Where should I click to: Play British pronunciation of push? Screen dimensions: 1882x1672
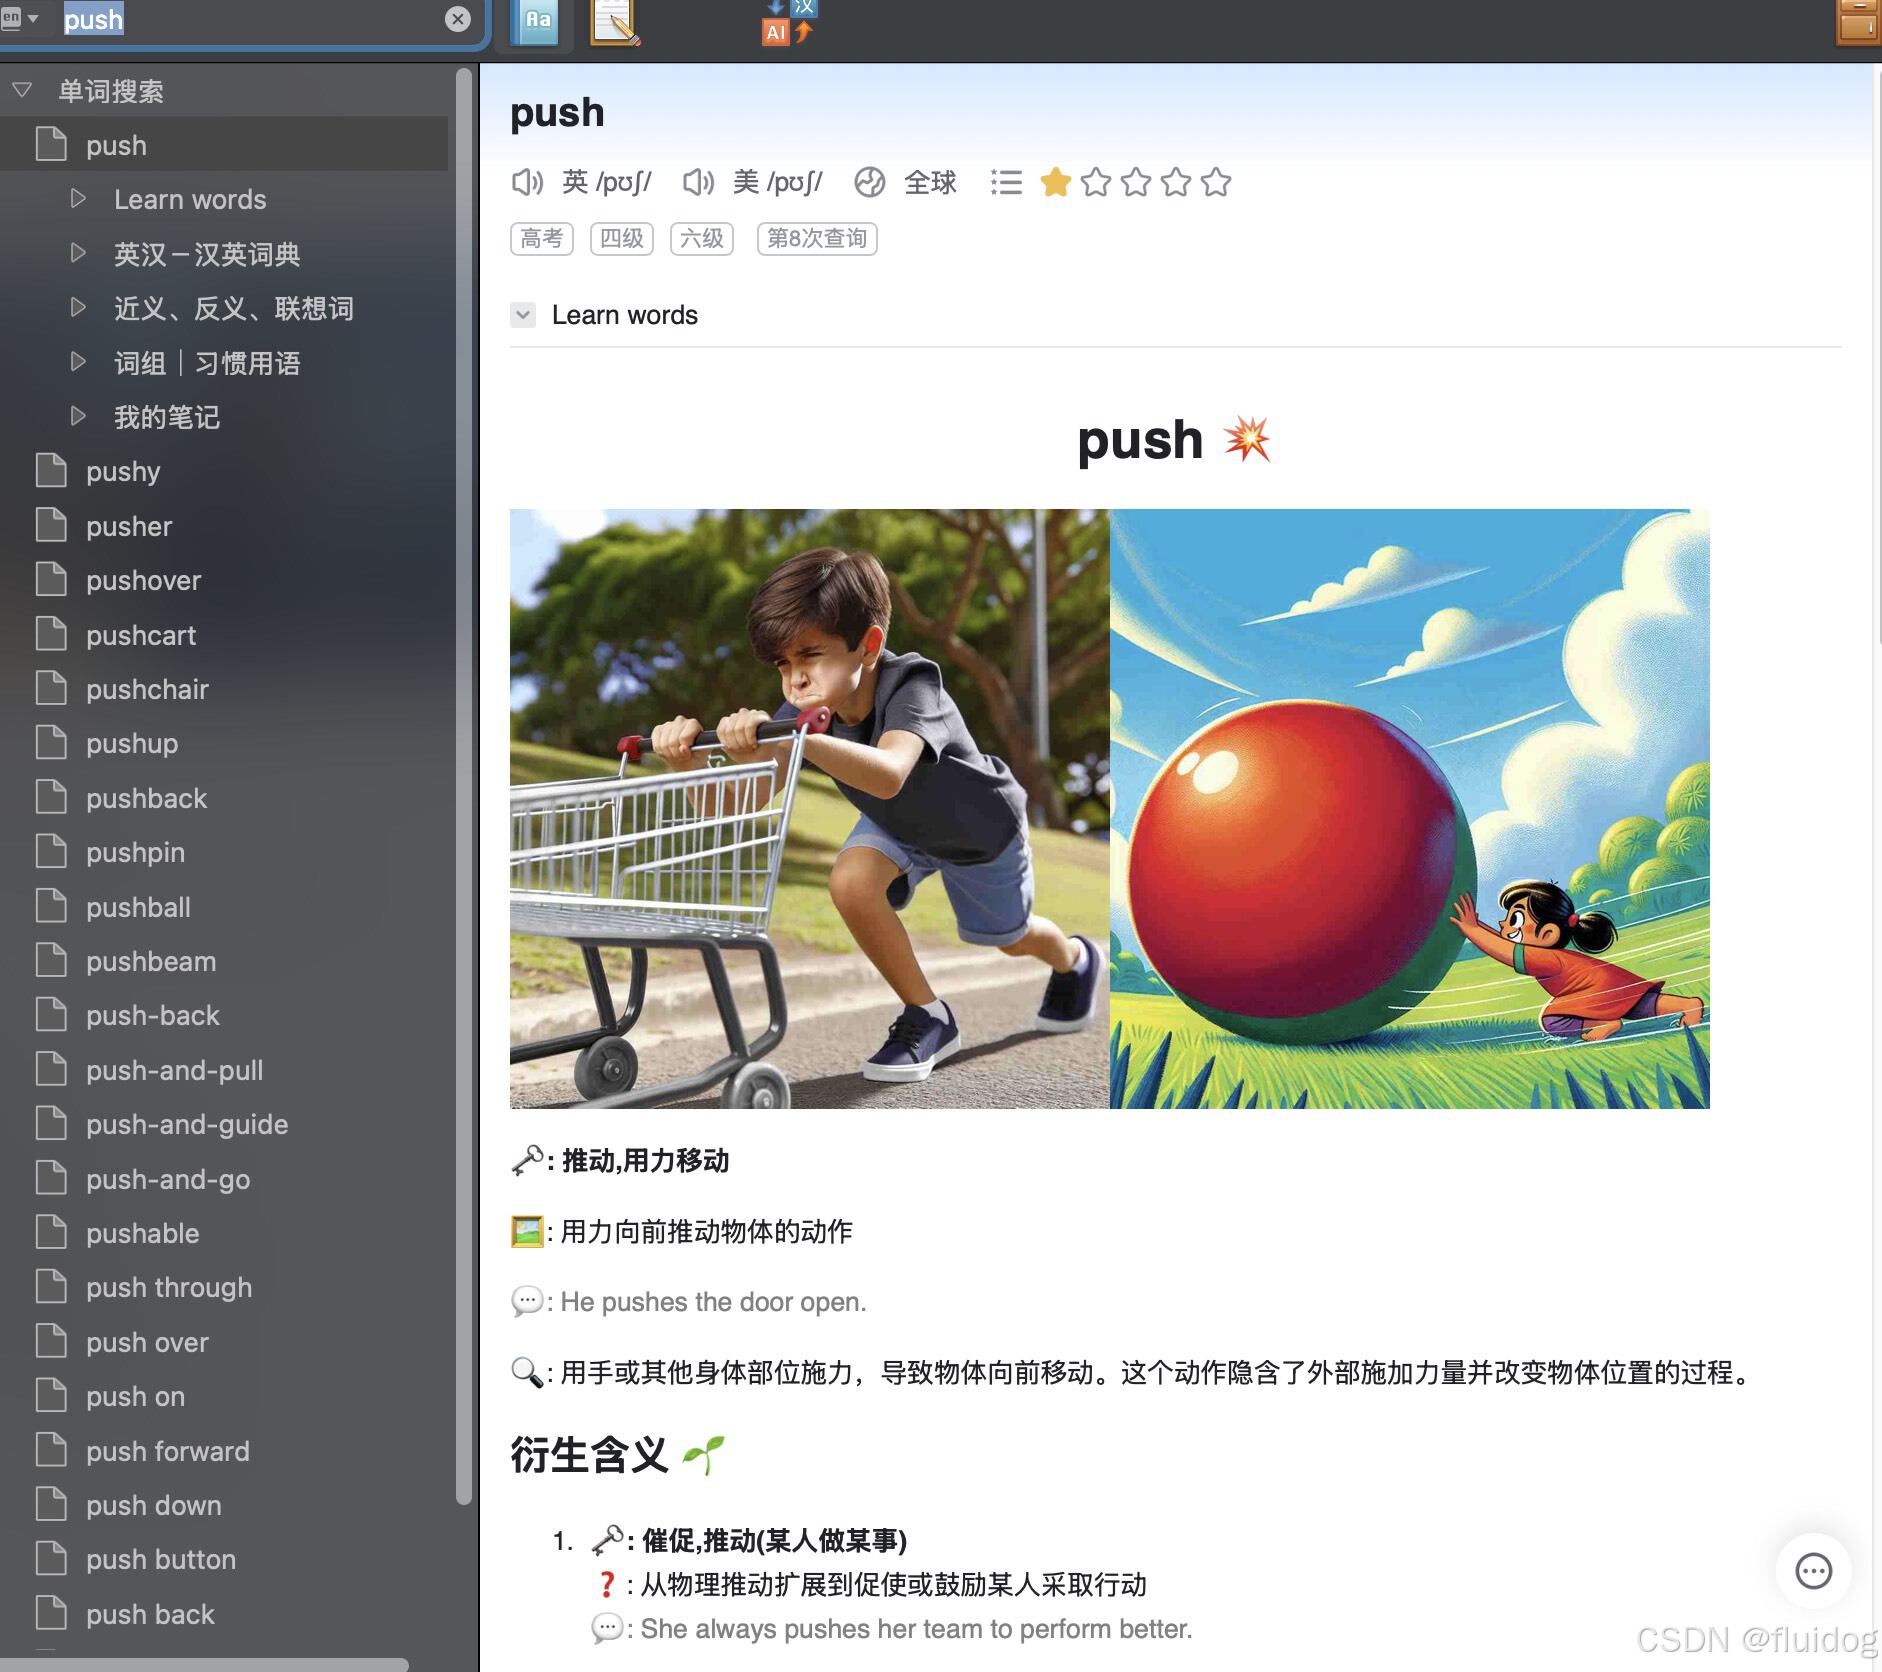527,182
